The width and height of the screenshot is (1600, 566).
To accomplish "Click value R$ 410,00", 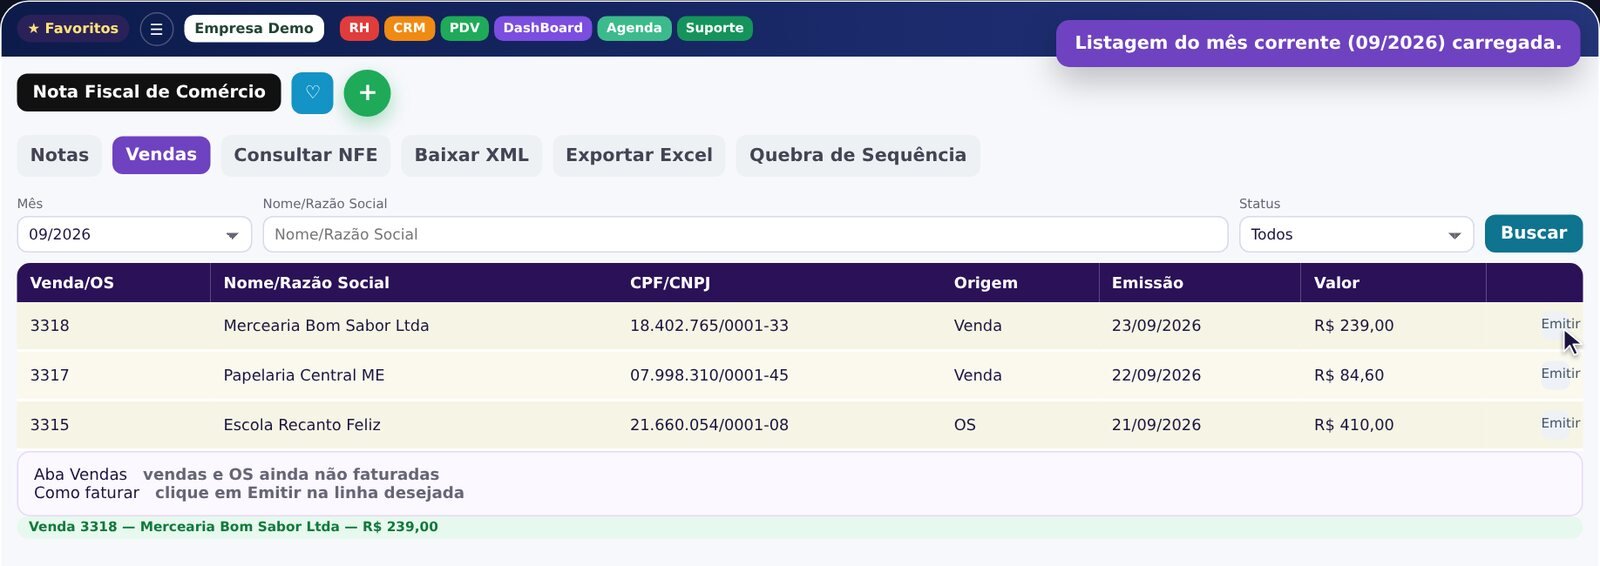I will pyautogui.click(x=1354, y=425).
